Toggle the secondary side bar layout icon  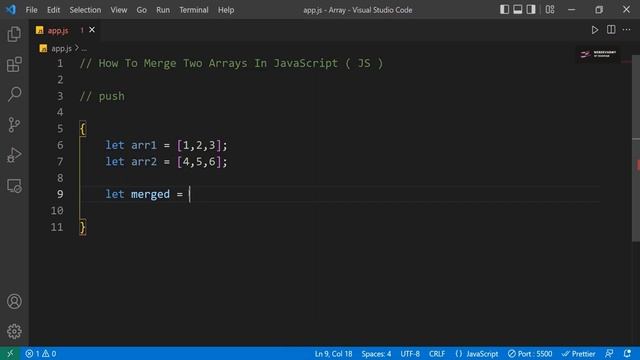pos(531,9)
